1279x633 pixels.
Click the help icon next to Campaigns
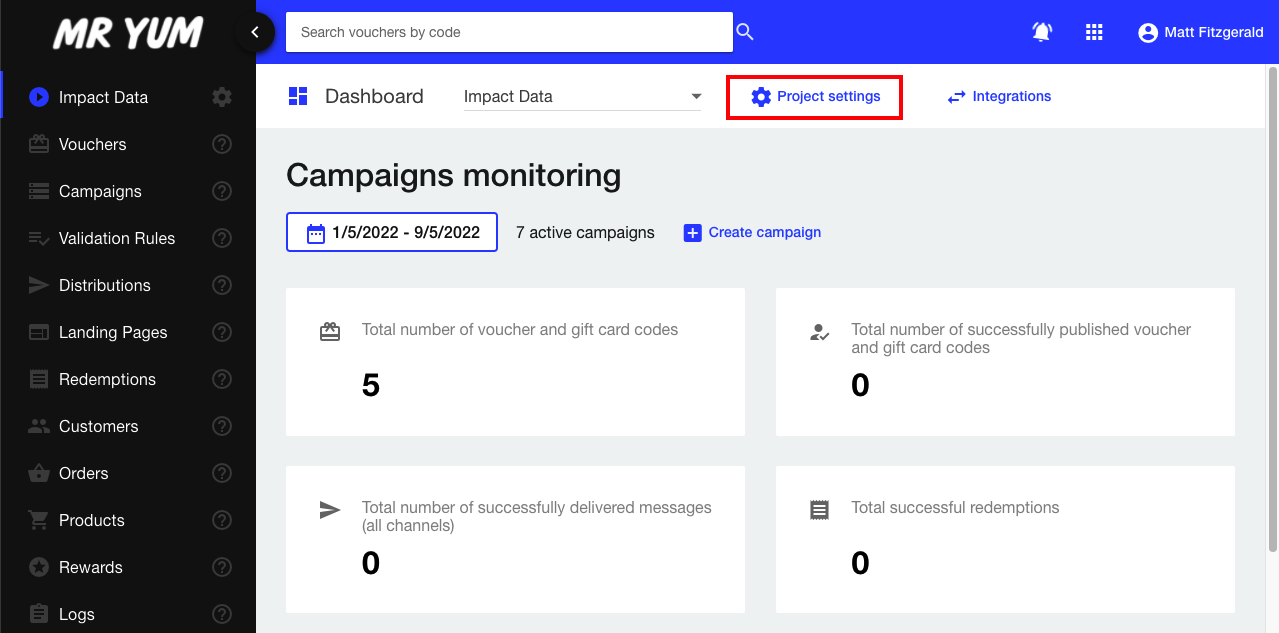point(222,191)
